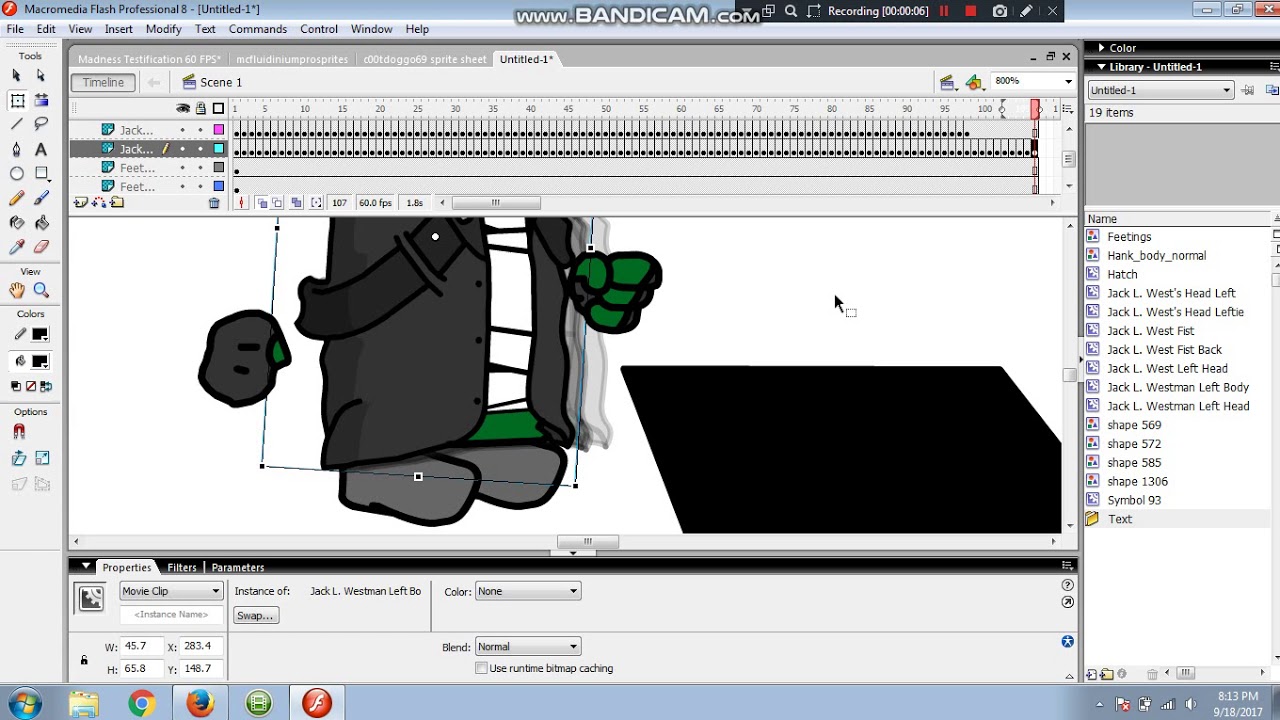Viewport: 1280px width, 720px height.
Task: Select the Pencil tool
Action: [x=17, y=198]
